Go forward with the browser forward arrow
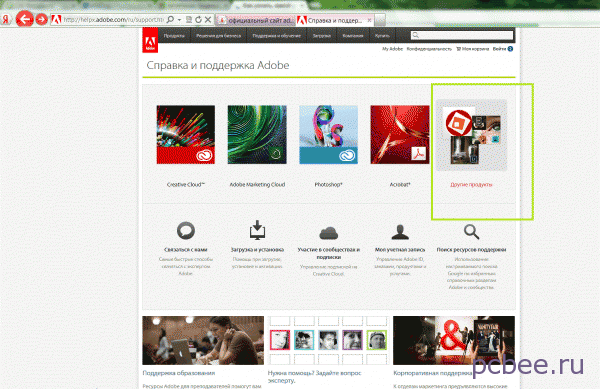Screen dimensions: 600x389 (41, 19)
